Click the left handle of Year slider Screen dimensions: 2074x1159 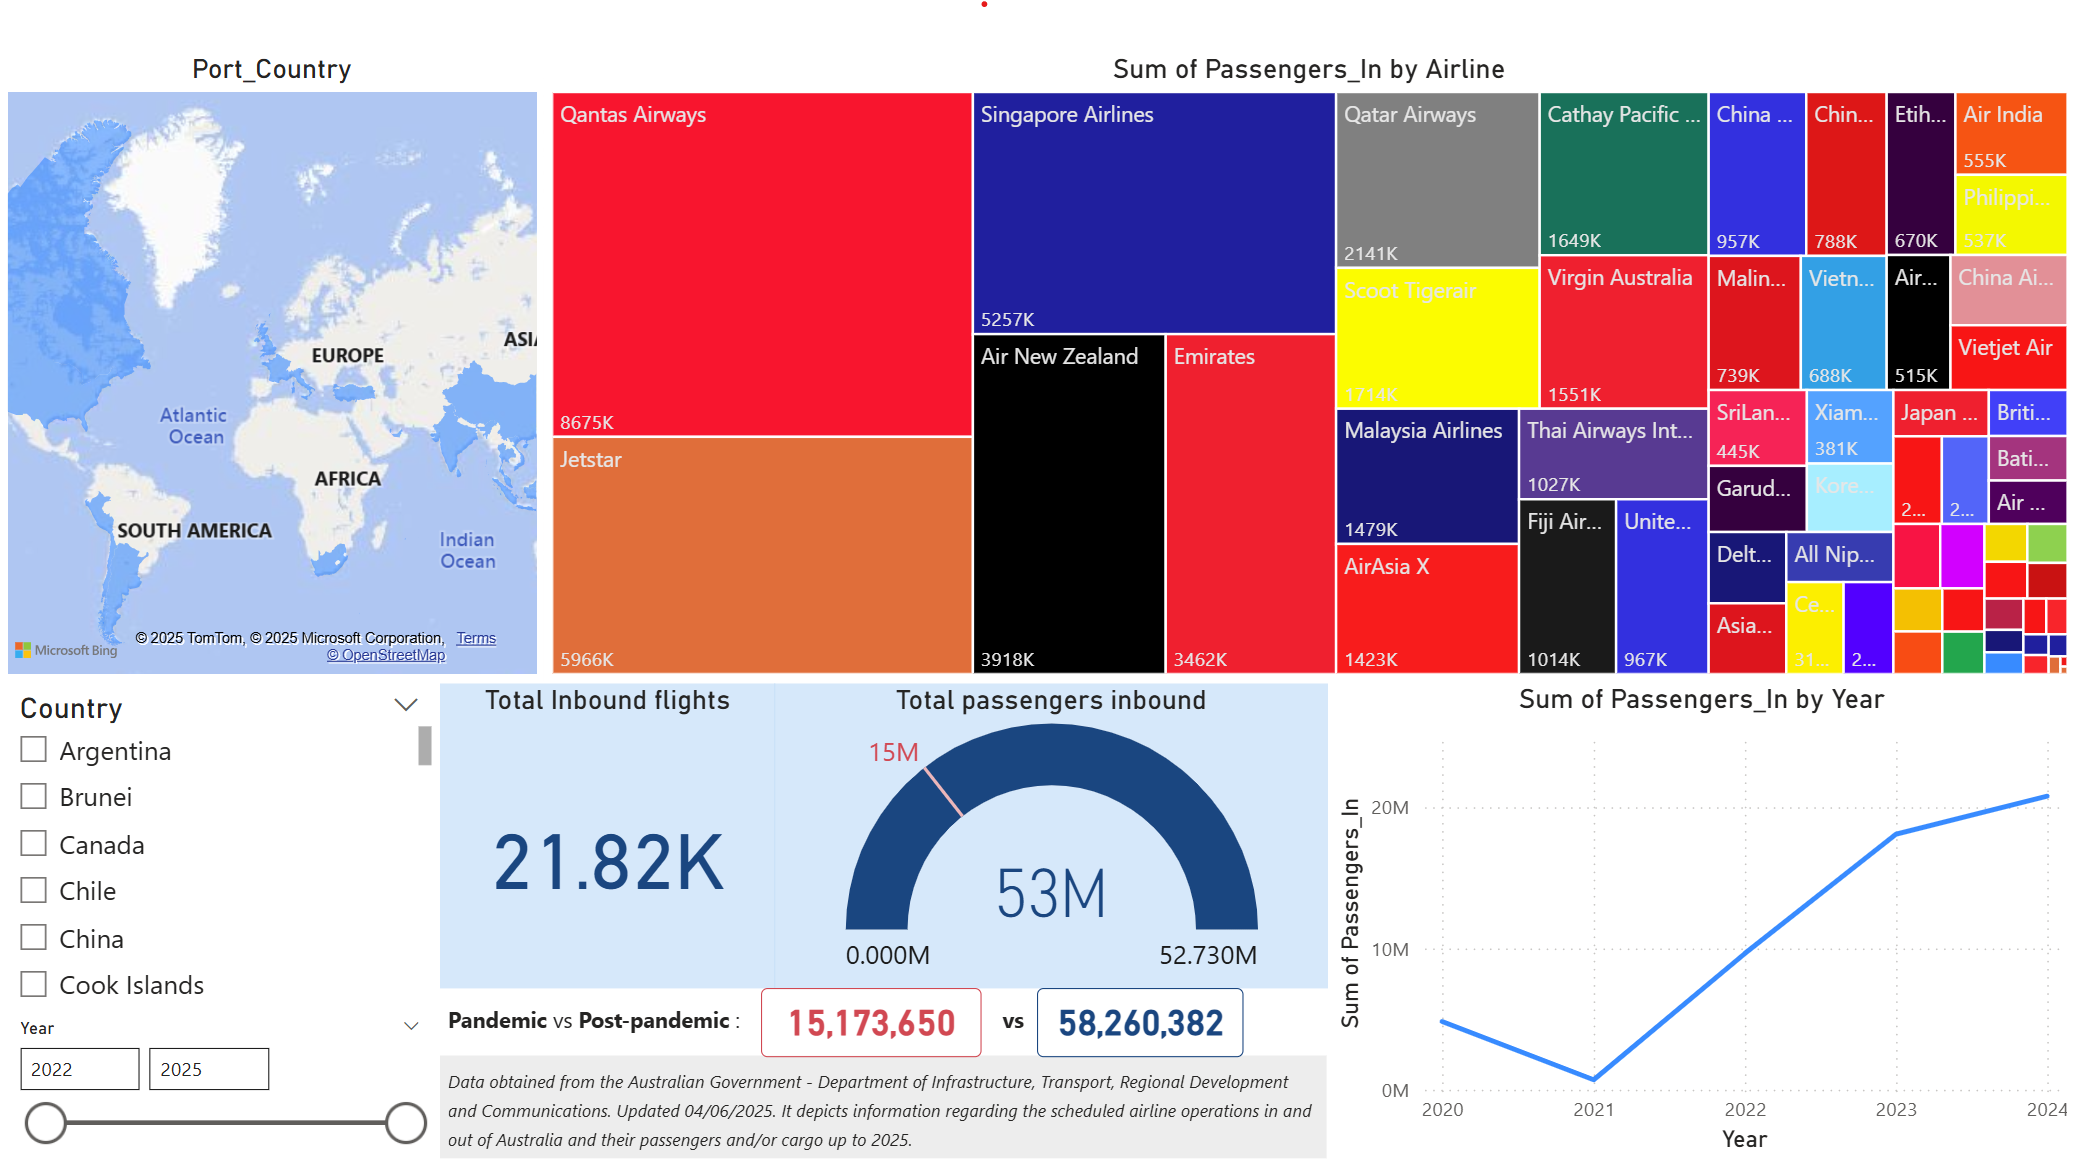46,1122
